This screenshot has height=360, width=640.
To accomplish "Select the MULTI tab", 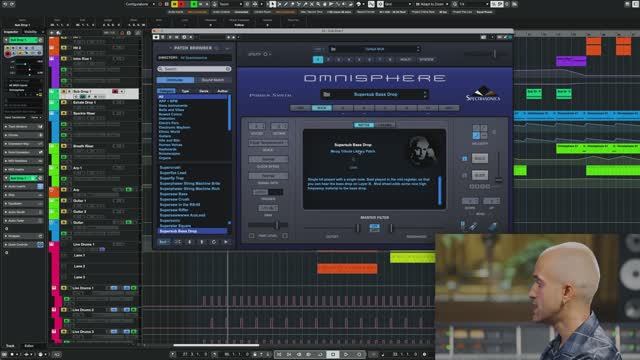I will [405, 60].
